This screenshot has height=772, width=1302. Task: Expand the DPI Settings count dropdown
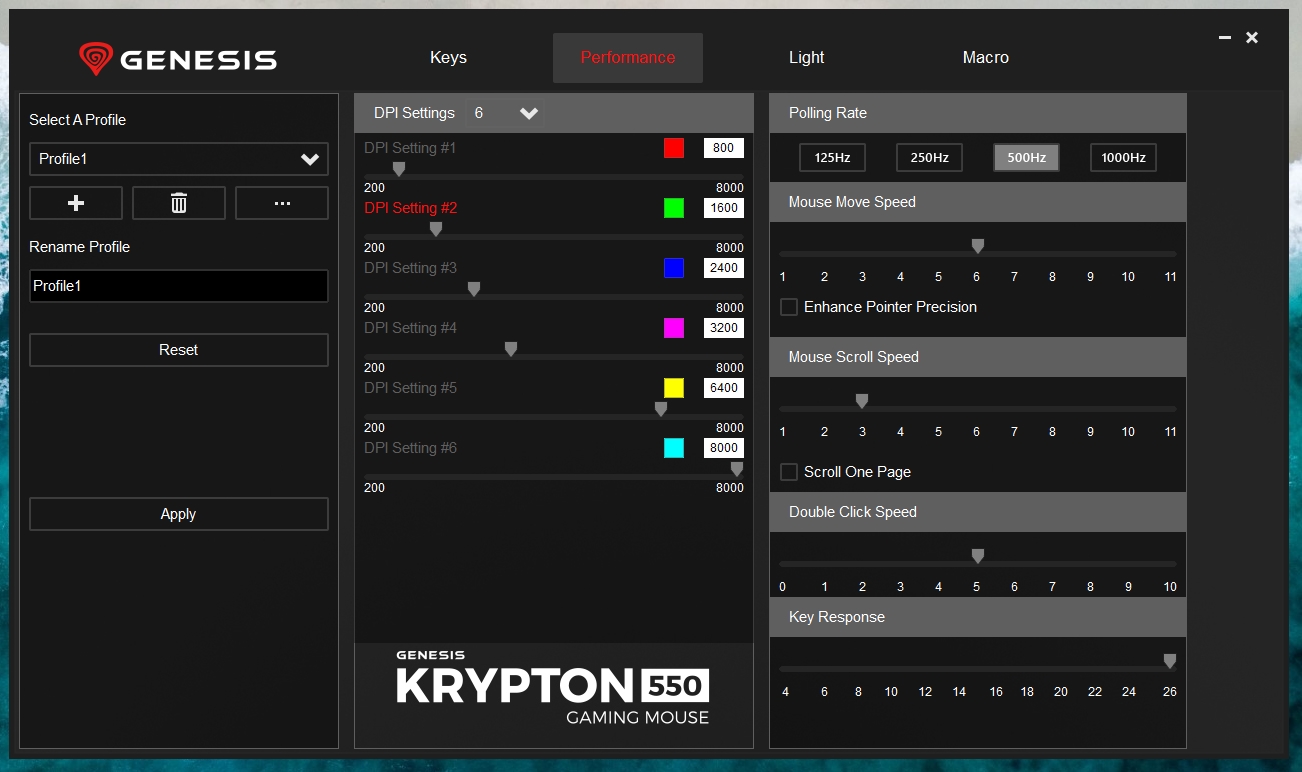tap(507, 113)
